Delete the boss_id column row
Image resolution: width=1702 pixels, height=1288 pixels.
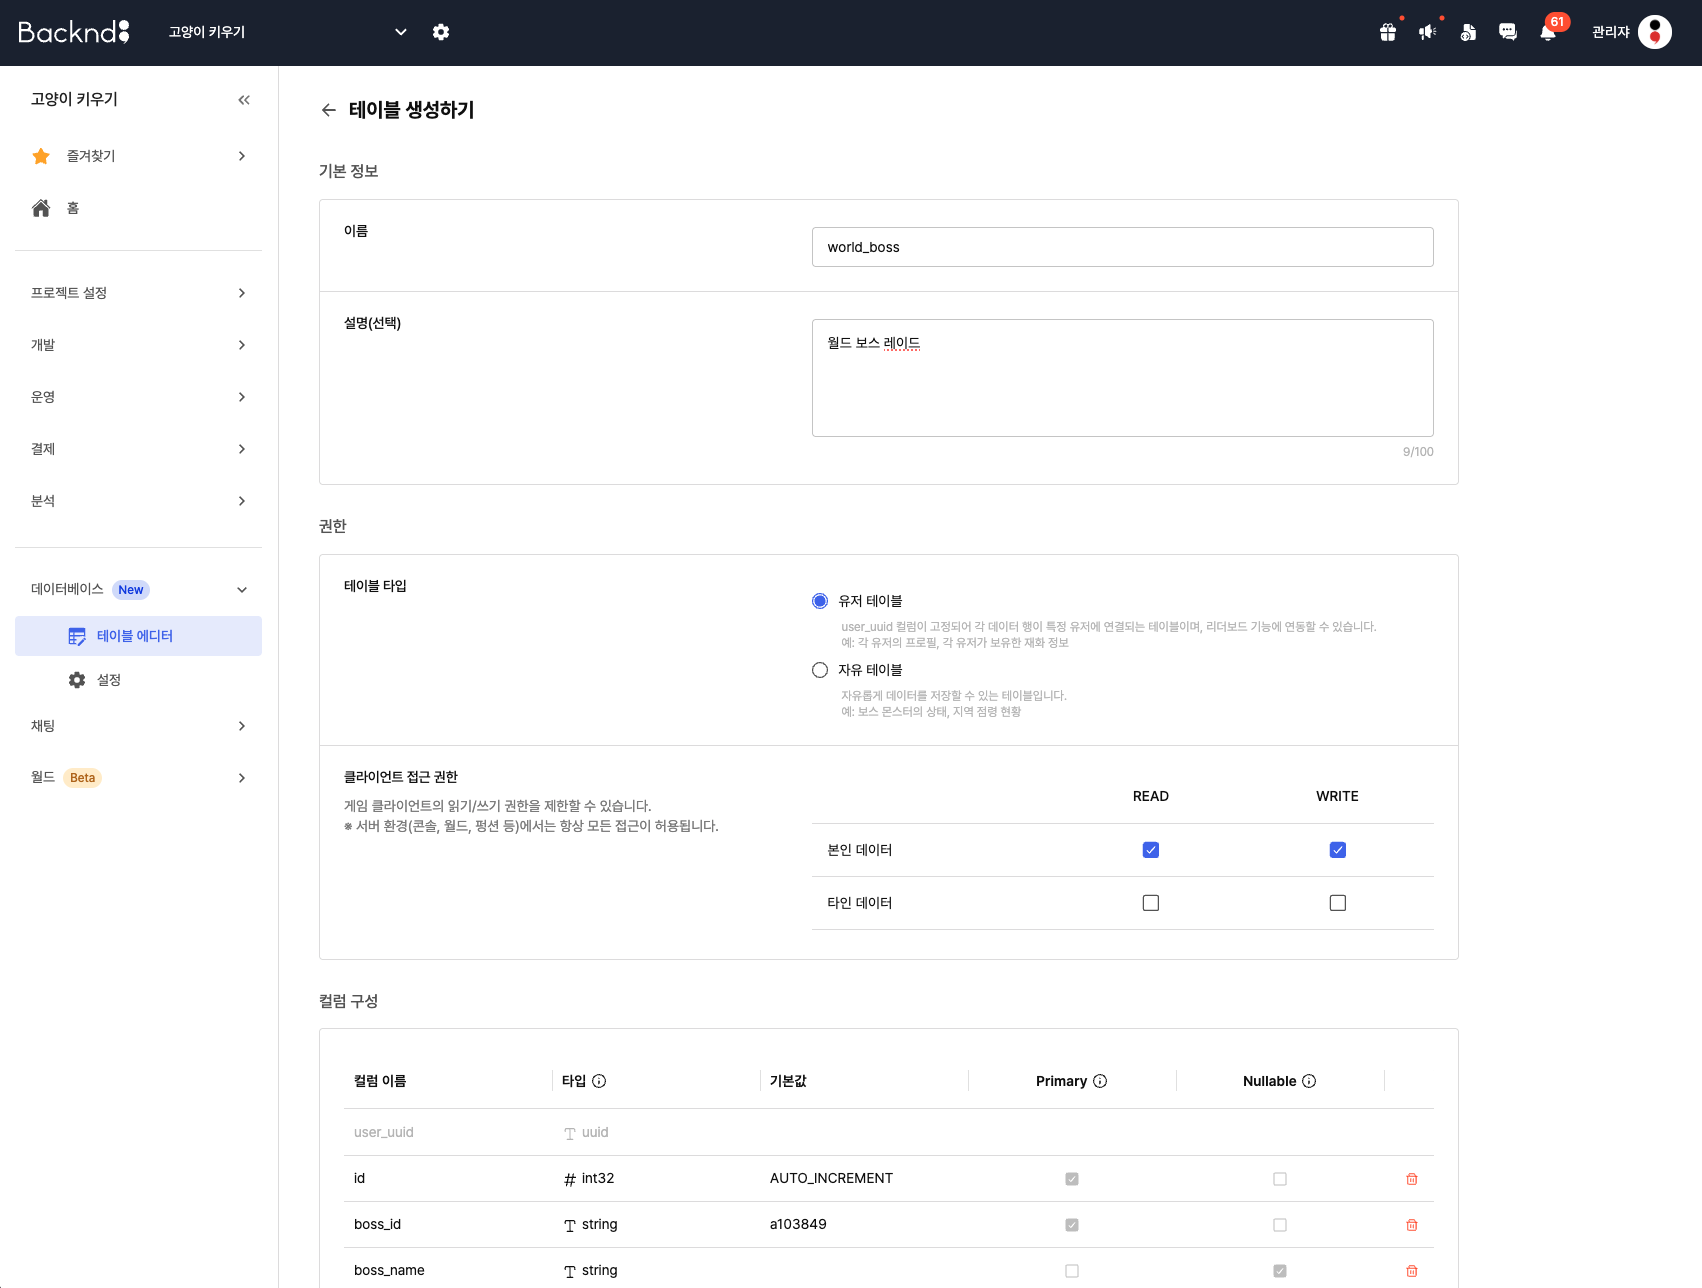[x=1412, y=1225]
